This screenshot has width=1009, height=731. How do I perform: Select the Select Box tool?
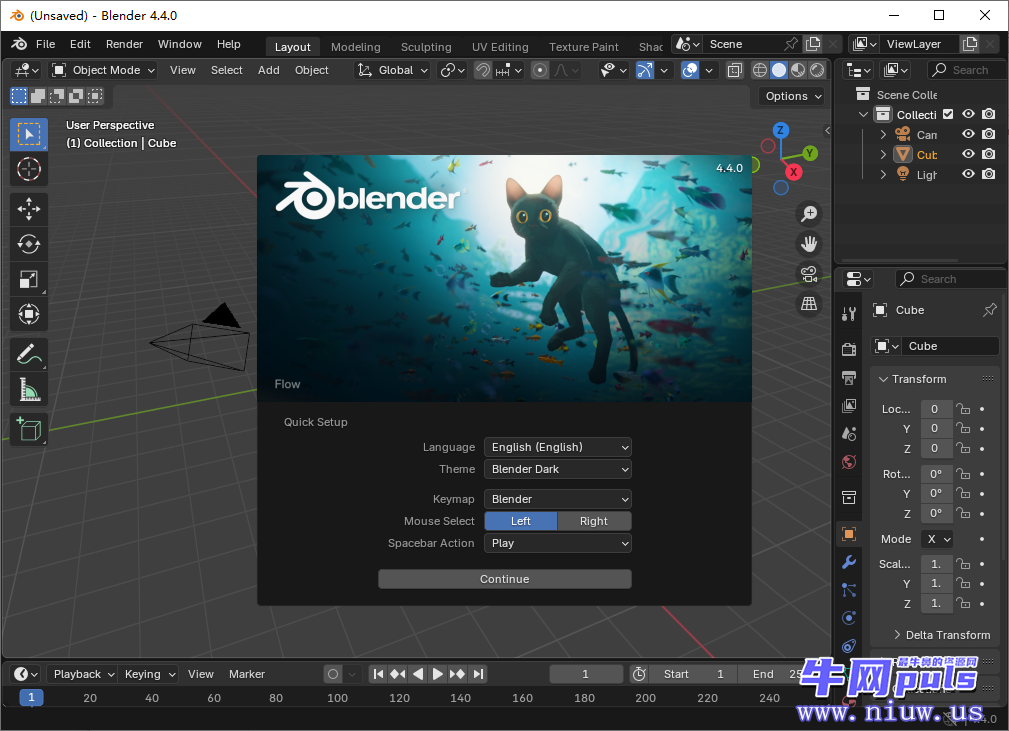click(x=29, y=134)
